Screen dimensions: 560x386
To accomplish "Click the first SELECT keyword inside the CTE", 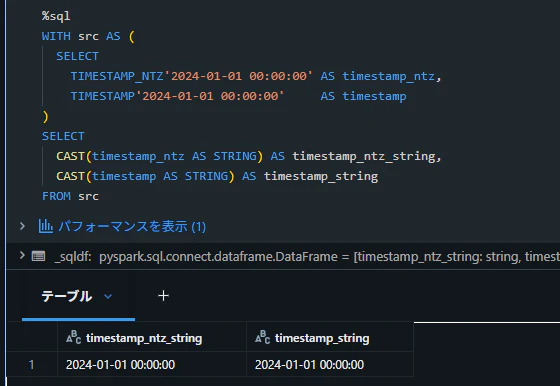I will pyautogui.click(x=78, y=56).
